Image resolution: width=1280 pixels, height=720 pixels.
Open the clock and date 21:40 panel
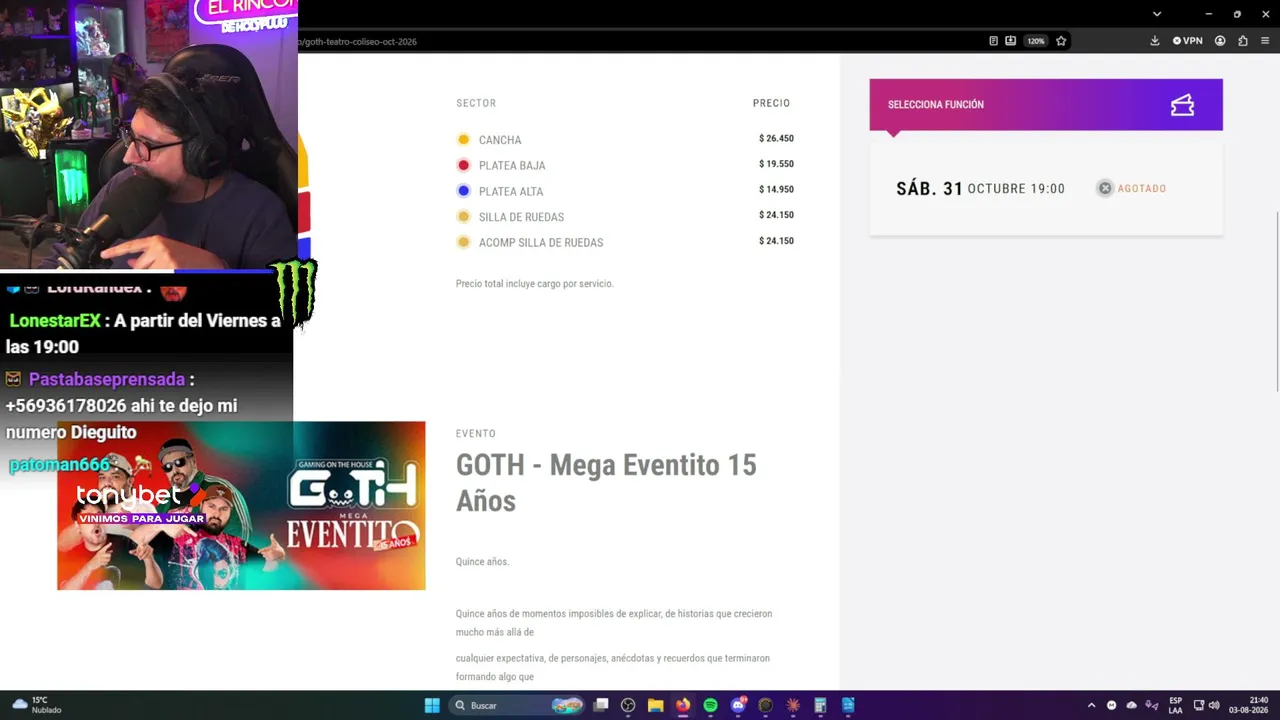coord(1249,705)
